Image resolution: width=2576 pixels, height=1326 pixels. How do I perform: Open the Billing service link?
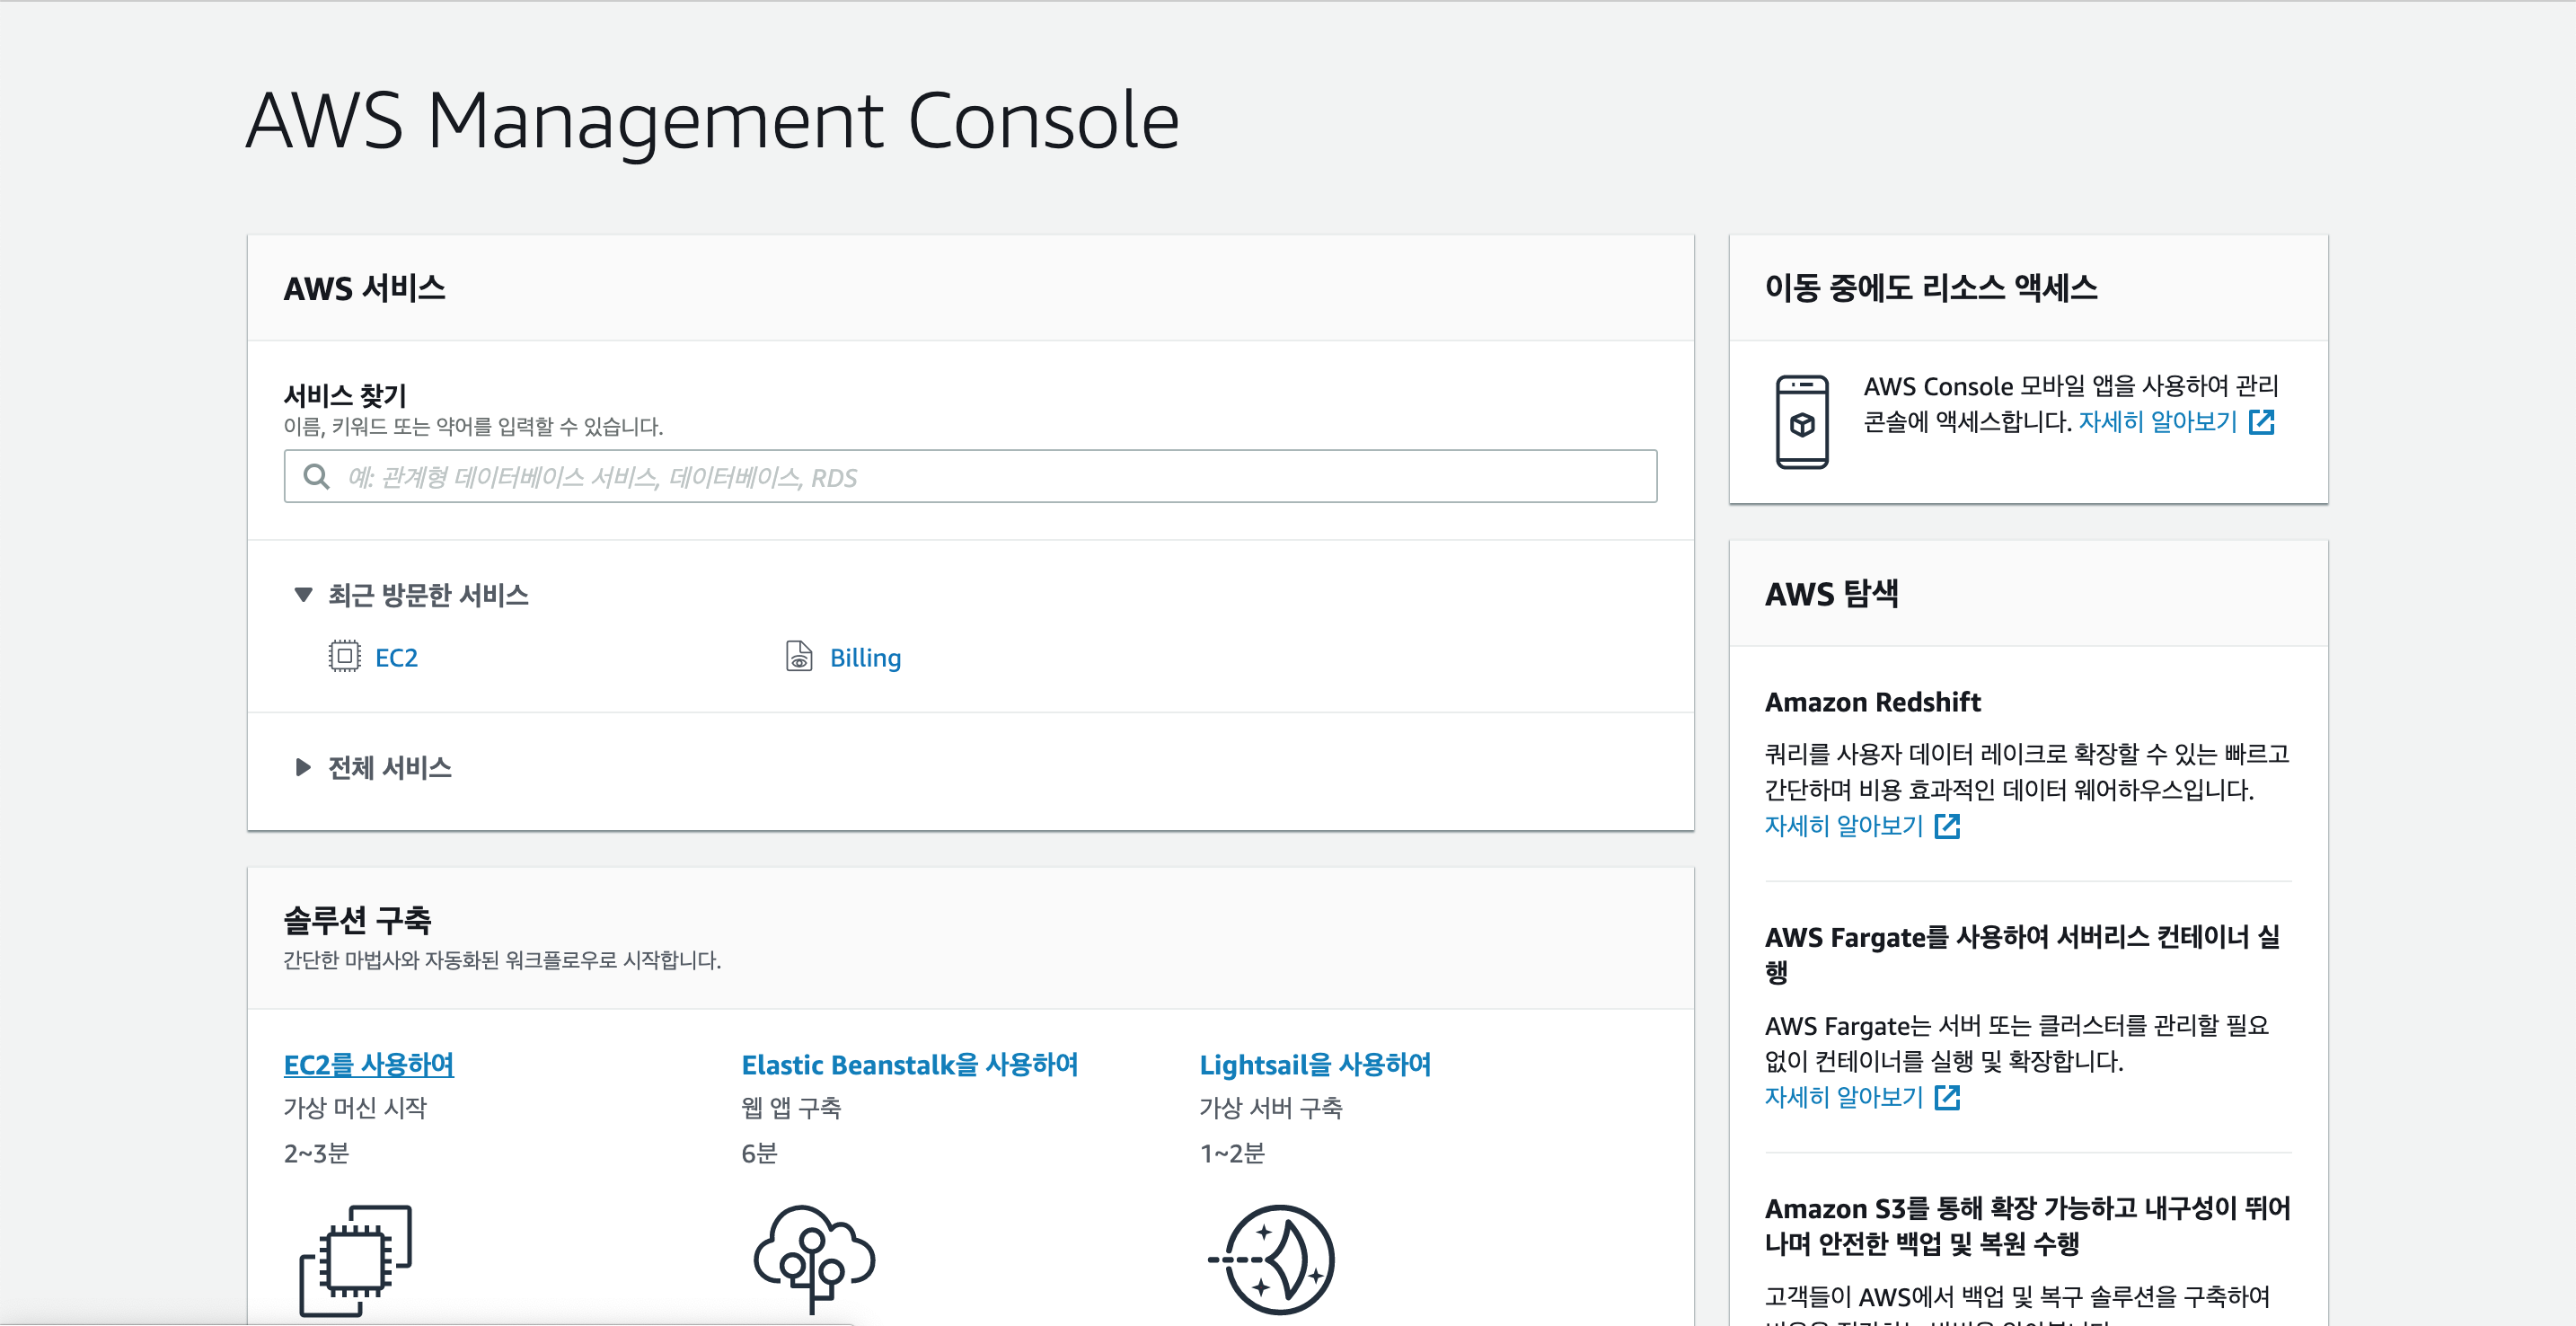tap(865, 658)
